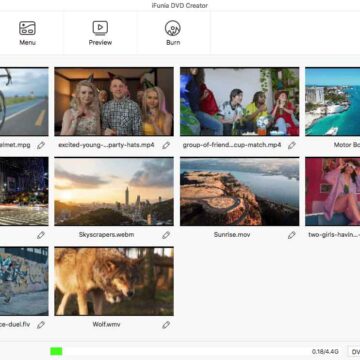Image resolution: width=360 pixels, height=360 pixels.
Task: Select the Sunrise cliff road thumbnail
Action: (239, 191)
